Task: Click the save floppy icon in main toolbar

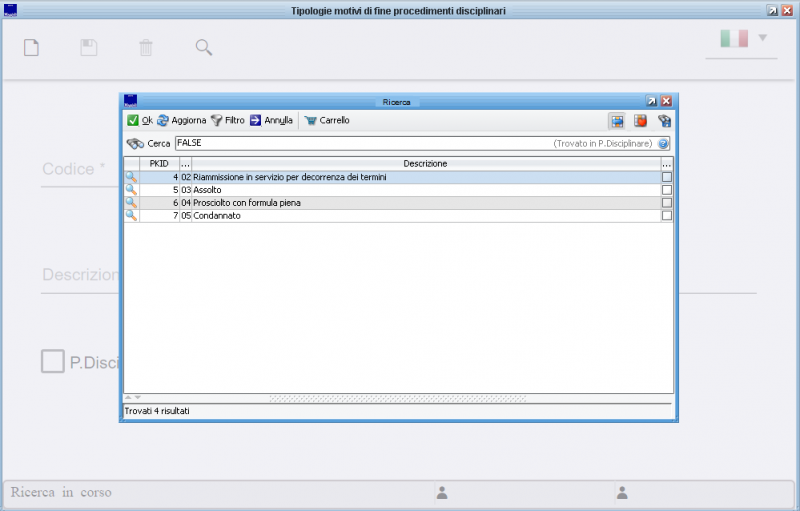Action: pyautogui.click(x=89, y=47)
